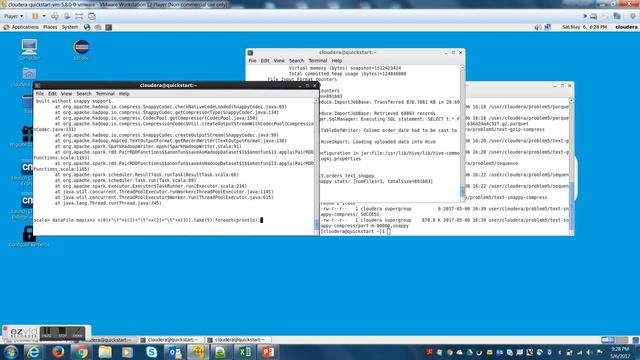Screen dimensions: 640x360
Task: Open Help menu in front scala terminal
Action: pos(124,94)
